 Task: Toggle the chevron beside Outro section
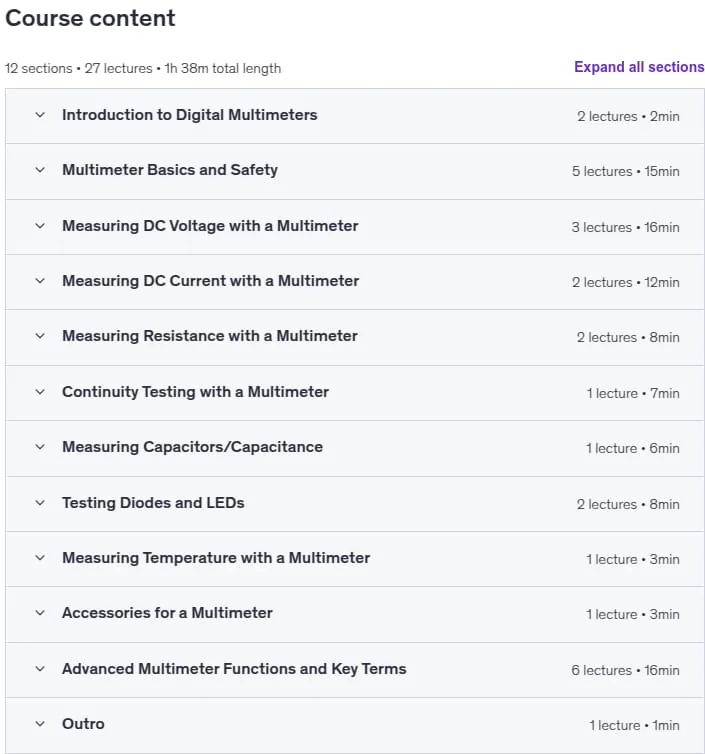[40, 724]
